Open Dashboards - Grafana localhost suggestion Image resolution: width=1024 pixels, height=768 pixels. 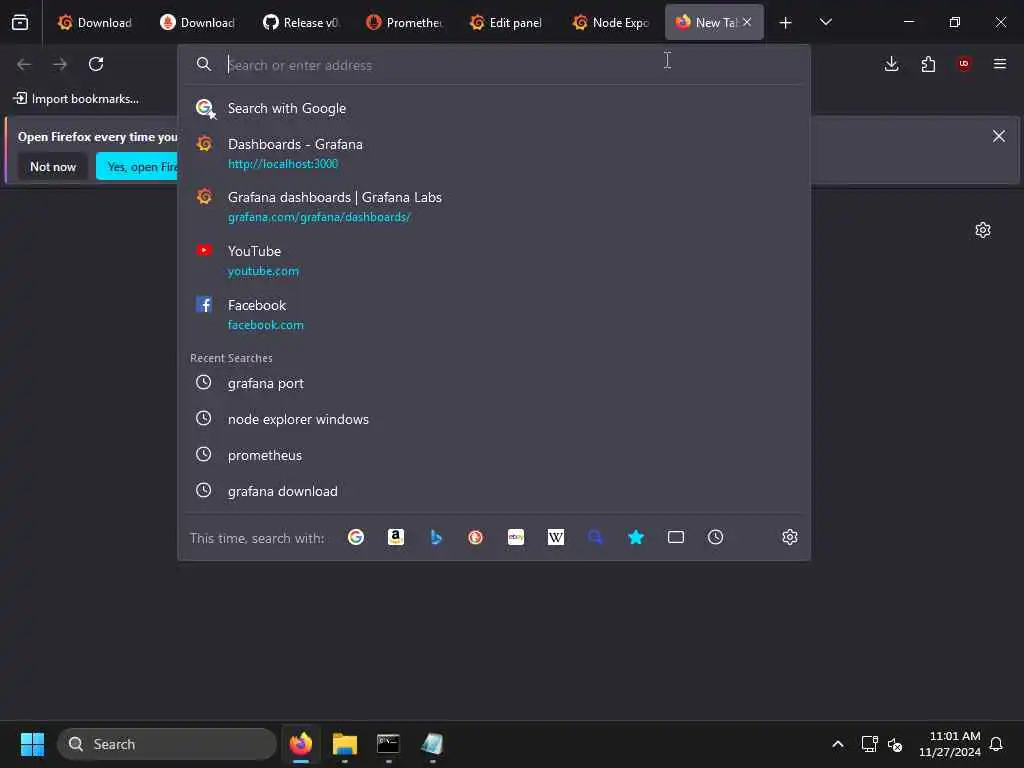coord(494,153)
